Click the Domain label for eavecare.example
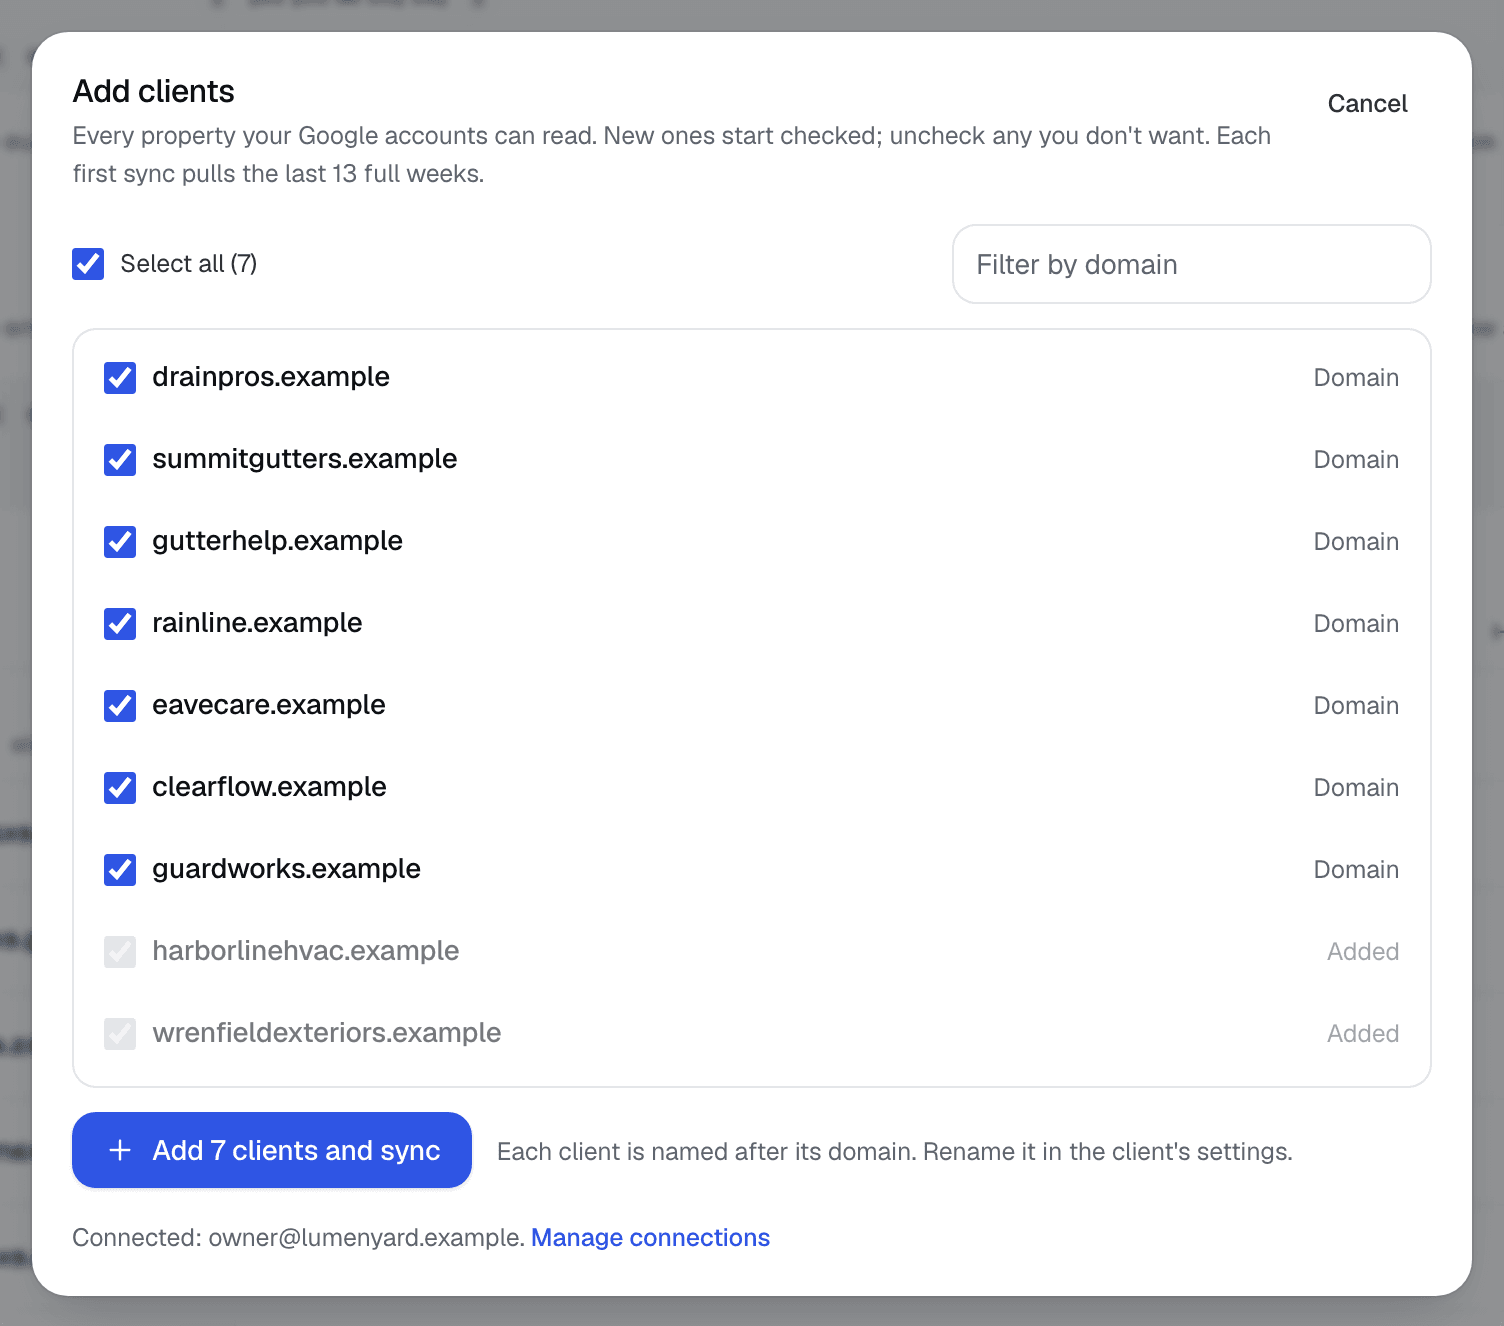 (x=1356, y=706)
